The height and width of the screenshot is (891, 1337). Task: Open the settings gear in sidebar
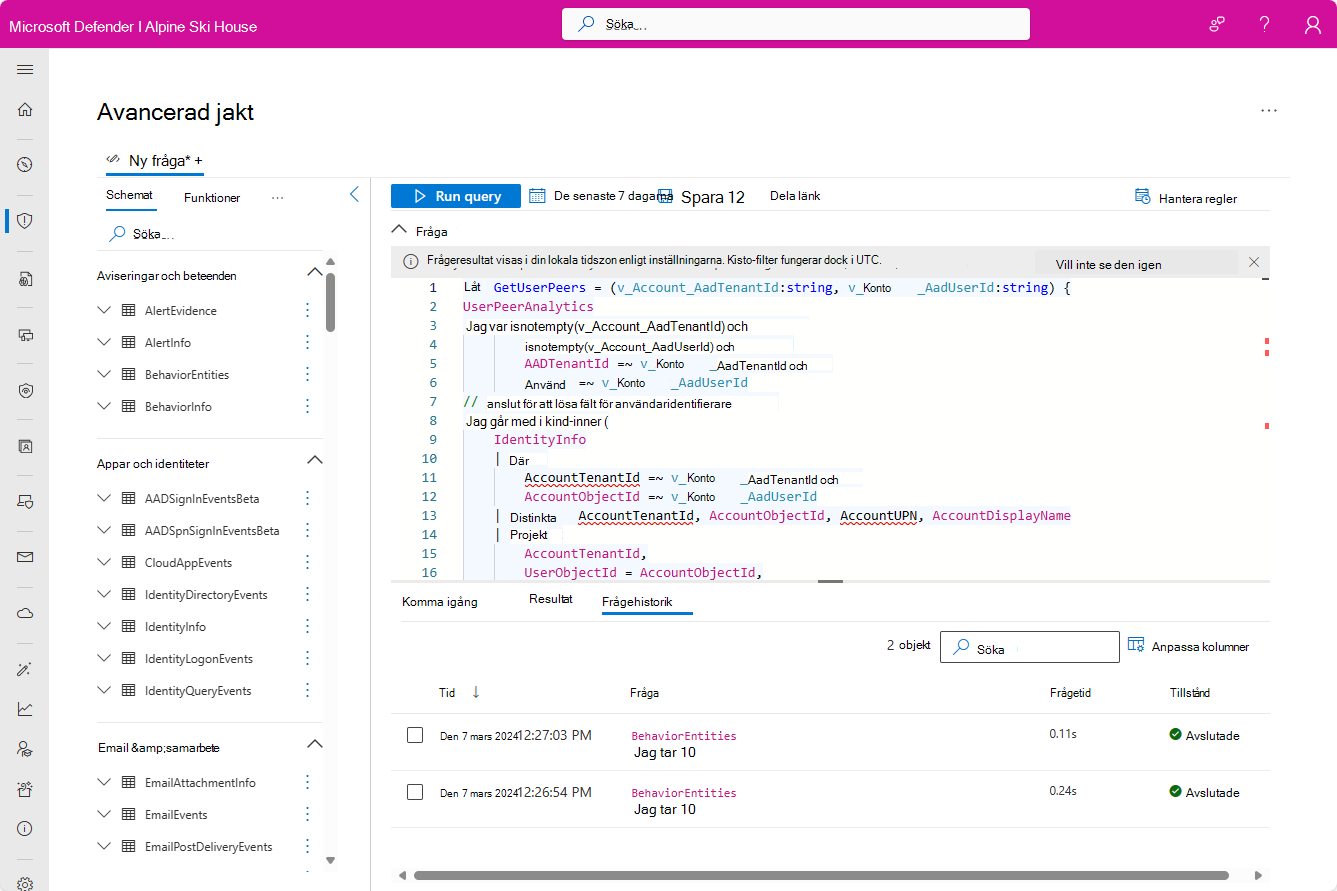(x=25, y=884)
